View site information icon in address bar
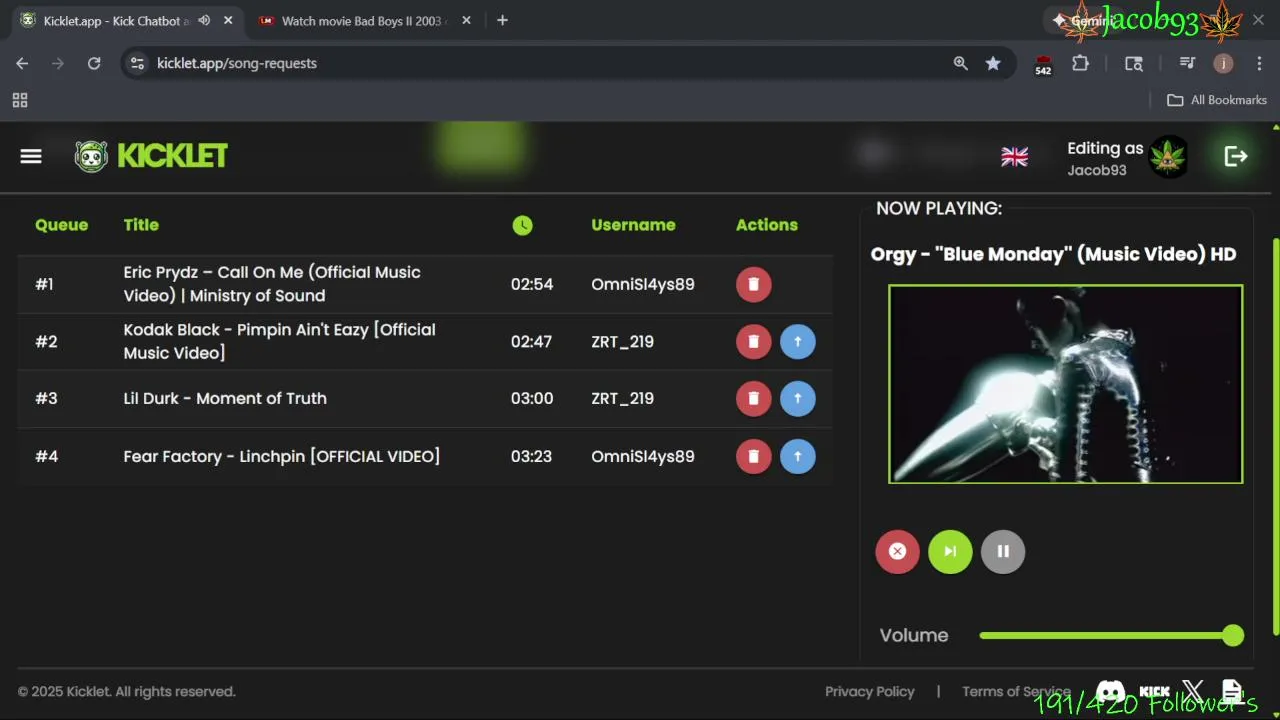Image resolution: width=1280 pixels, height=720 pixels. coord(138,63)
